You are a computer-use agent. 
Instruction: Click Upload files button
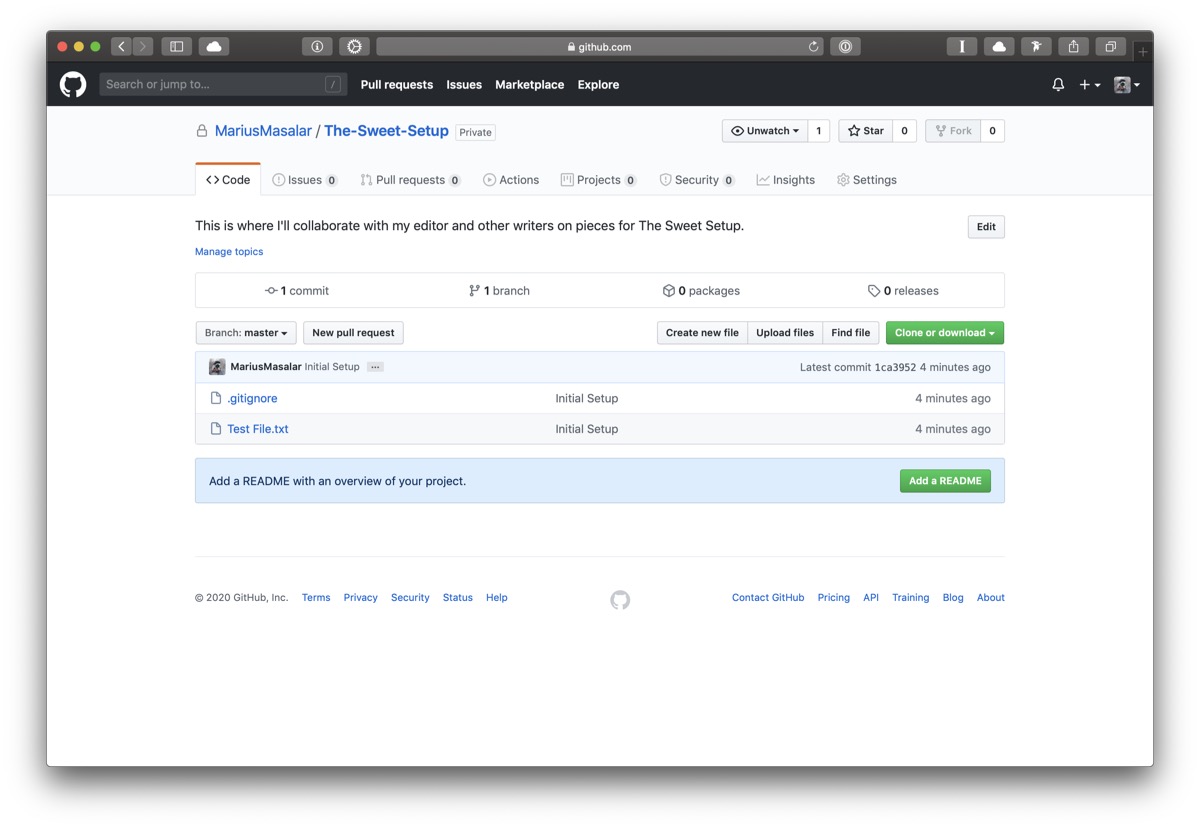pyautogui.click(x=785, y=333)
